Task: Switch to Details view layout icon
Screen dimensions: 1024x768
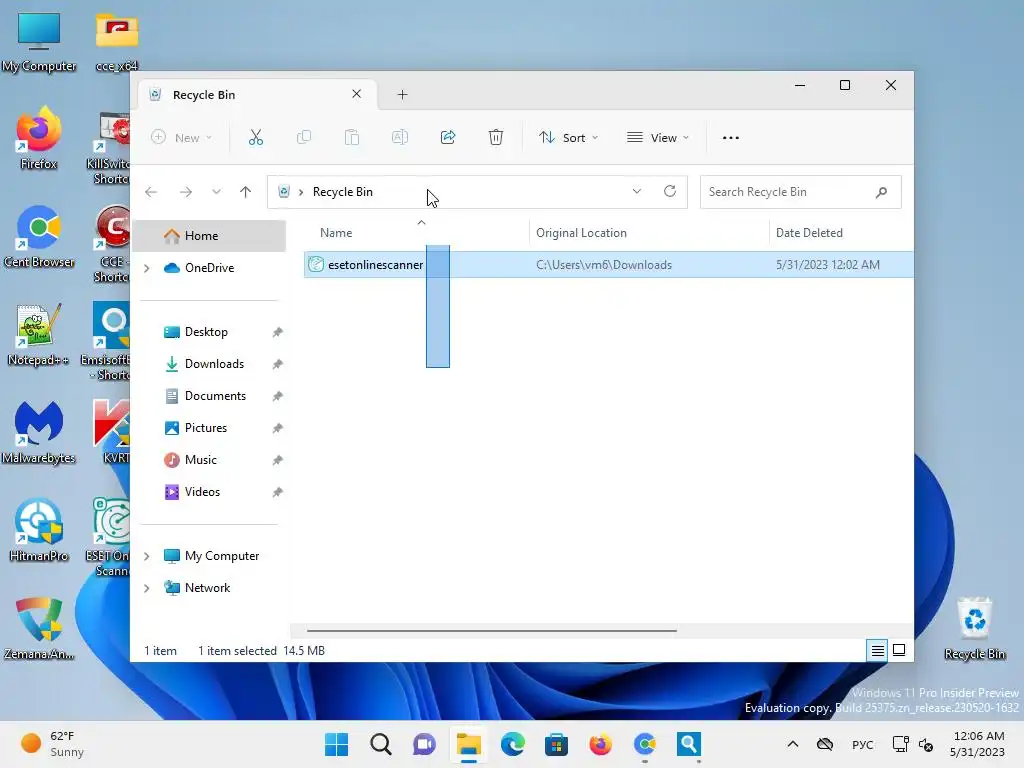Action: point(878,650)
